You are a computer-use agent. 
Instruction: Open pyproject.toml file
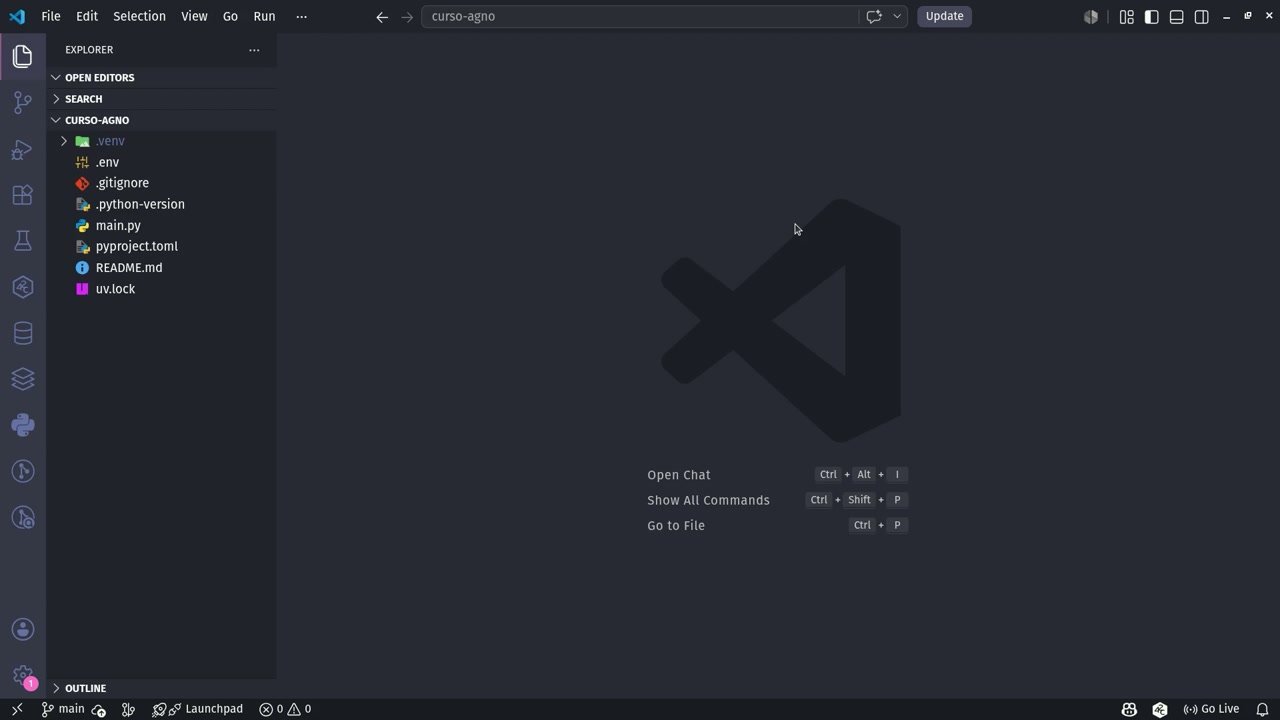tap(161, 246)
